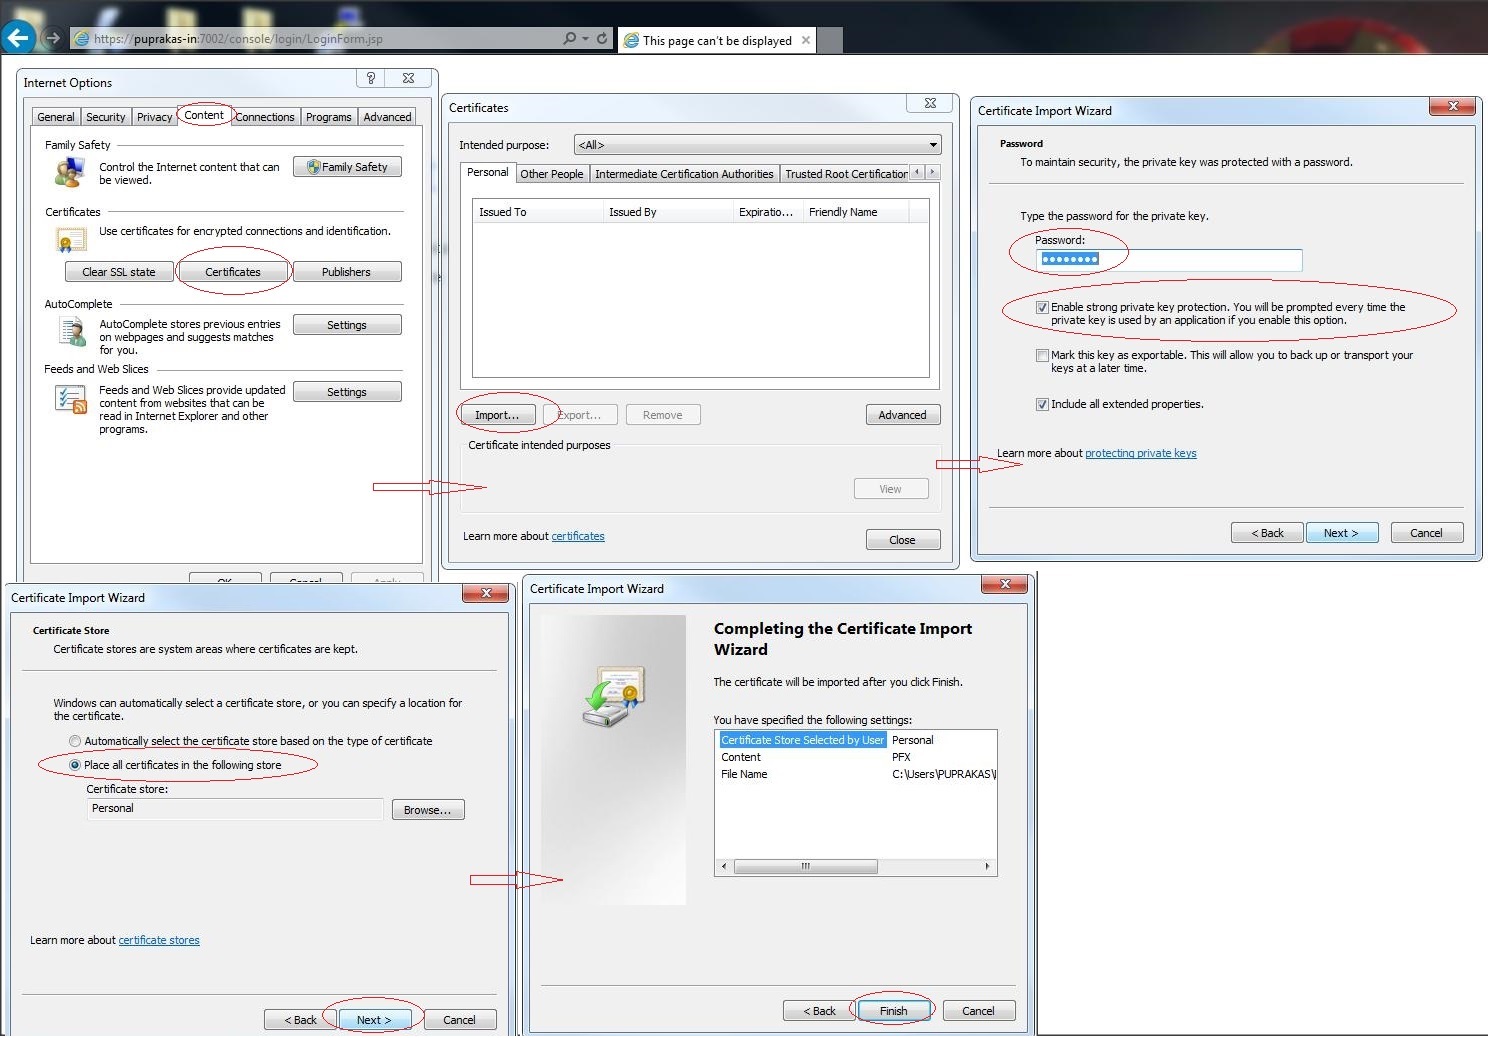Go back using the browser back arrow
This screenshot has width=1488, height=1038.
click(x=17, y=38)
